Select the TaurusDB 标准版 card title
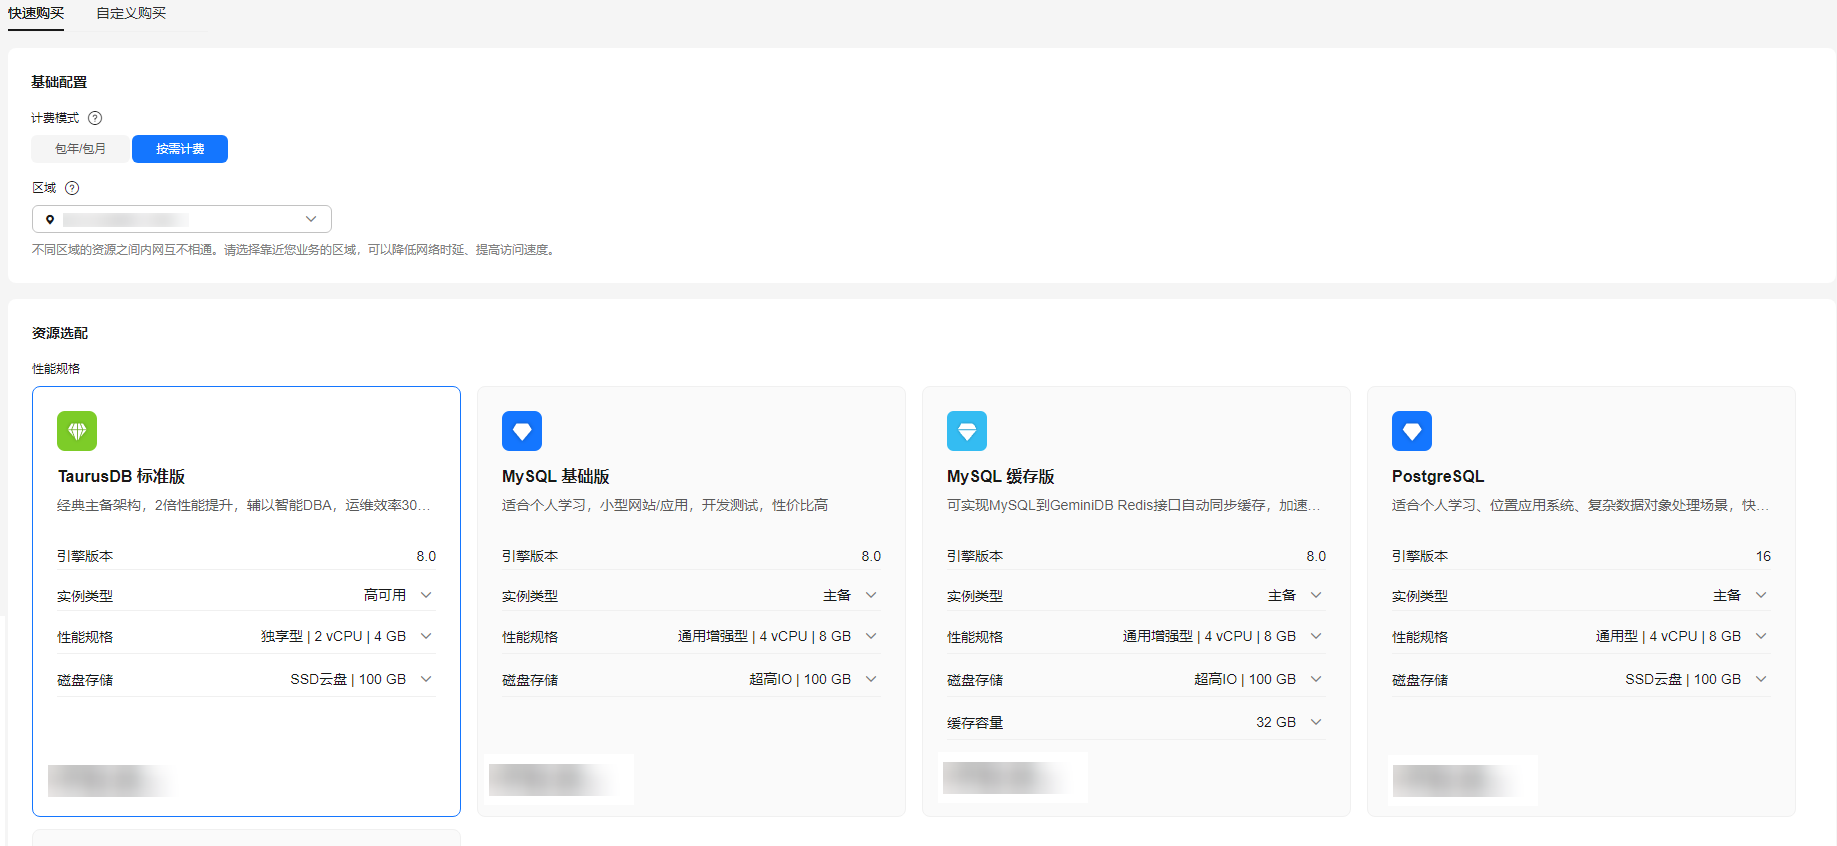Viewport: 1837px width, 846px height. (121, 477)
